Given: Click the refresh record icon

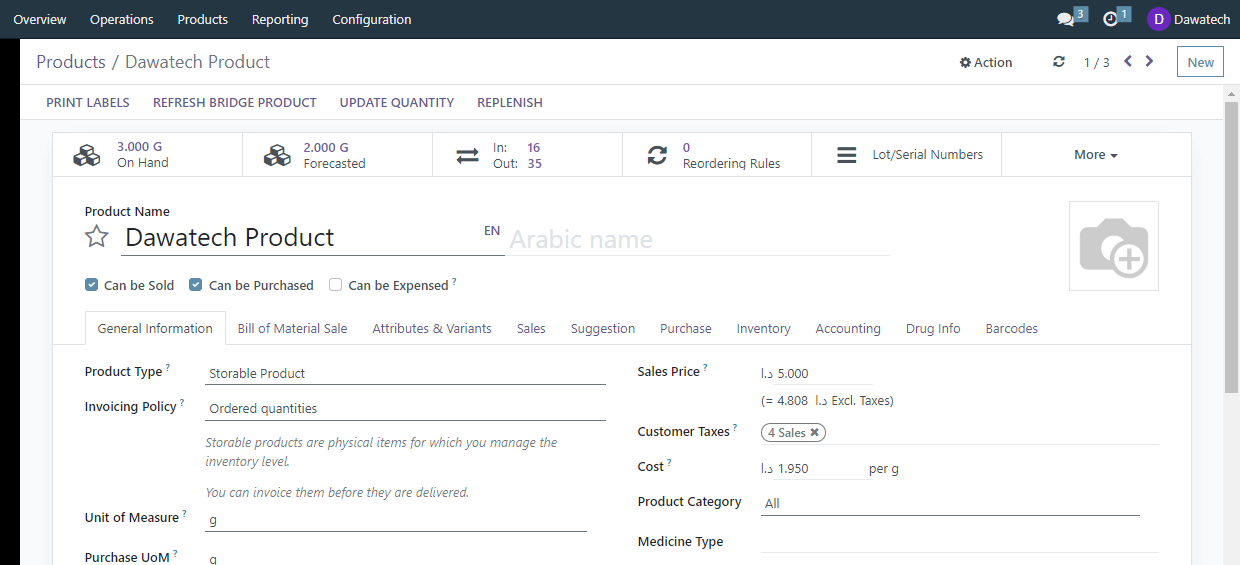Looking at the screenshot, I should [x=1059, y=62].
